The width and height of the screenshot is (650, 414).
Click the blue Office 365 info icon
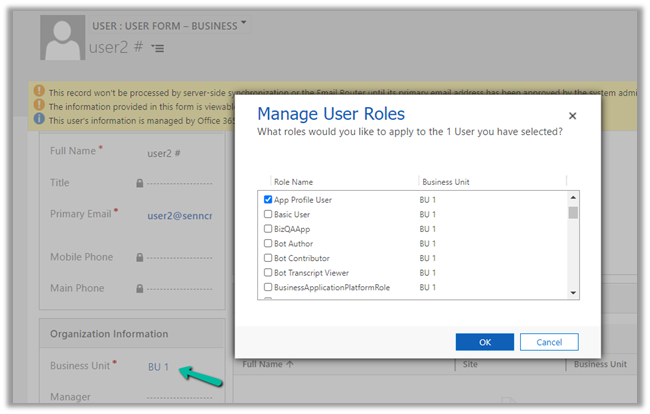tap(39, 118)
